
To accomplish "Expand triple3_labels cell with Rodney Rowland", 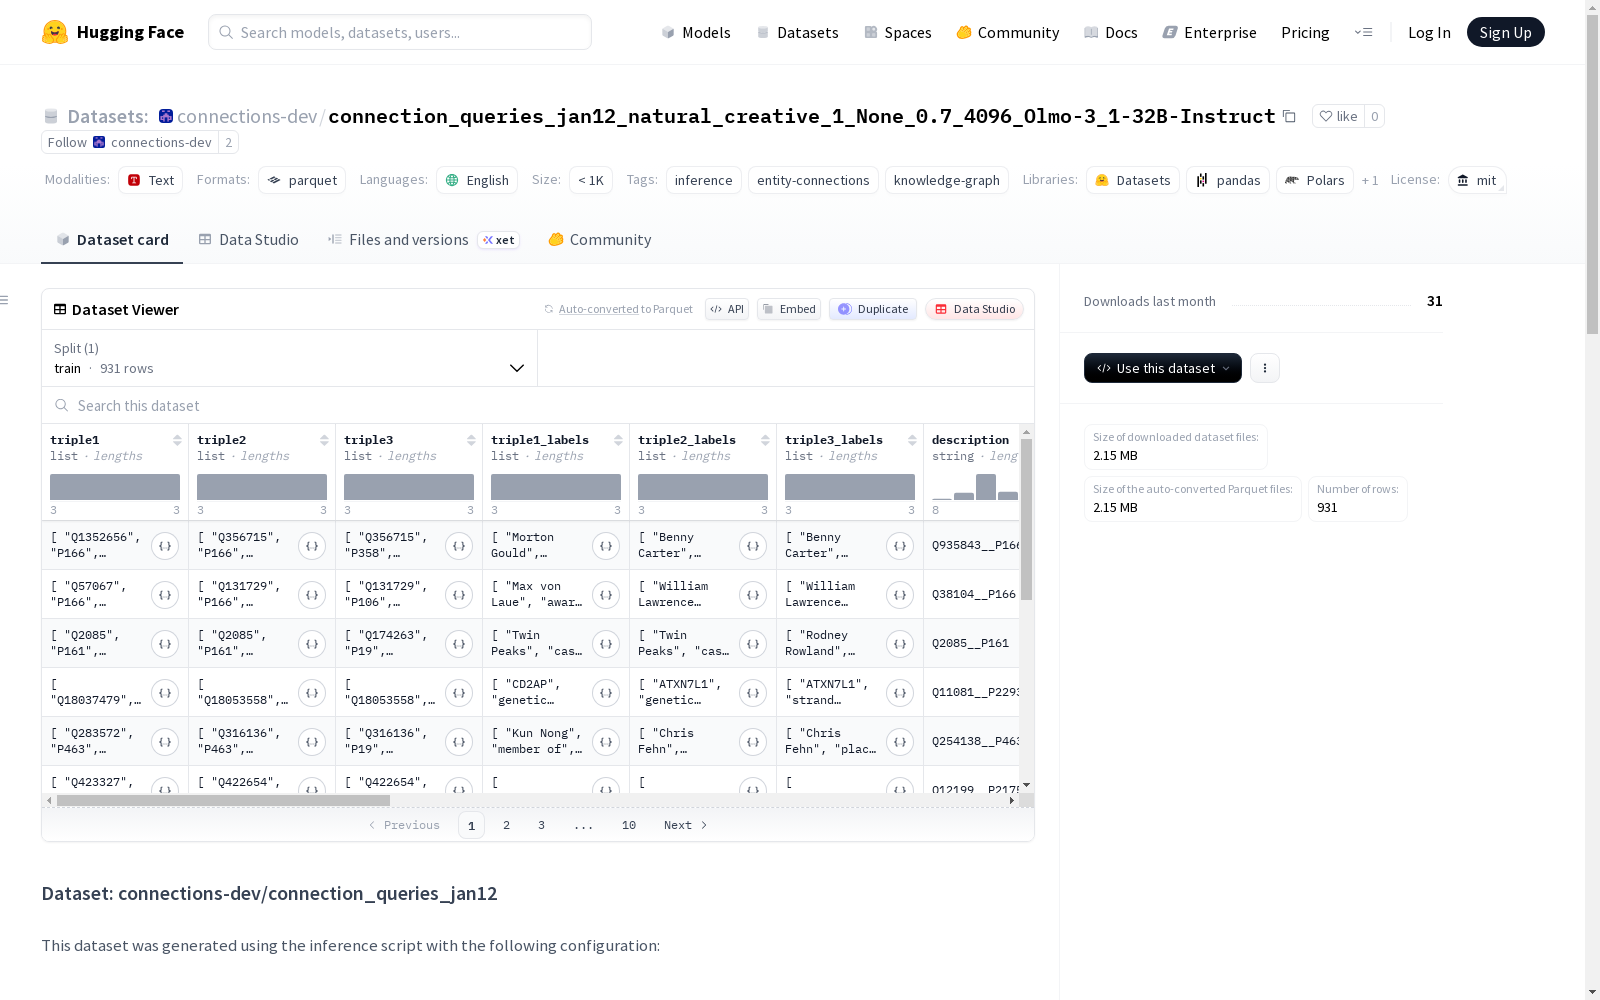I will [x=900, y=644].
